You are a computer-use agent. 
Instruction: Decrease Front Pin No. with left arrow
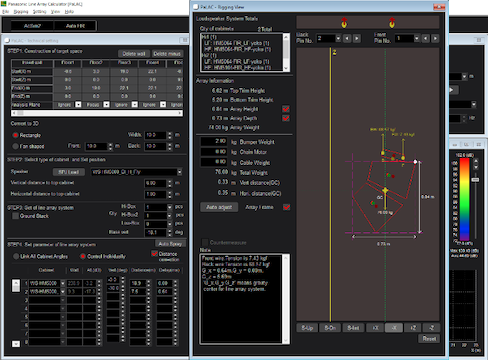coord(426,39)
